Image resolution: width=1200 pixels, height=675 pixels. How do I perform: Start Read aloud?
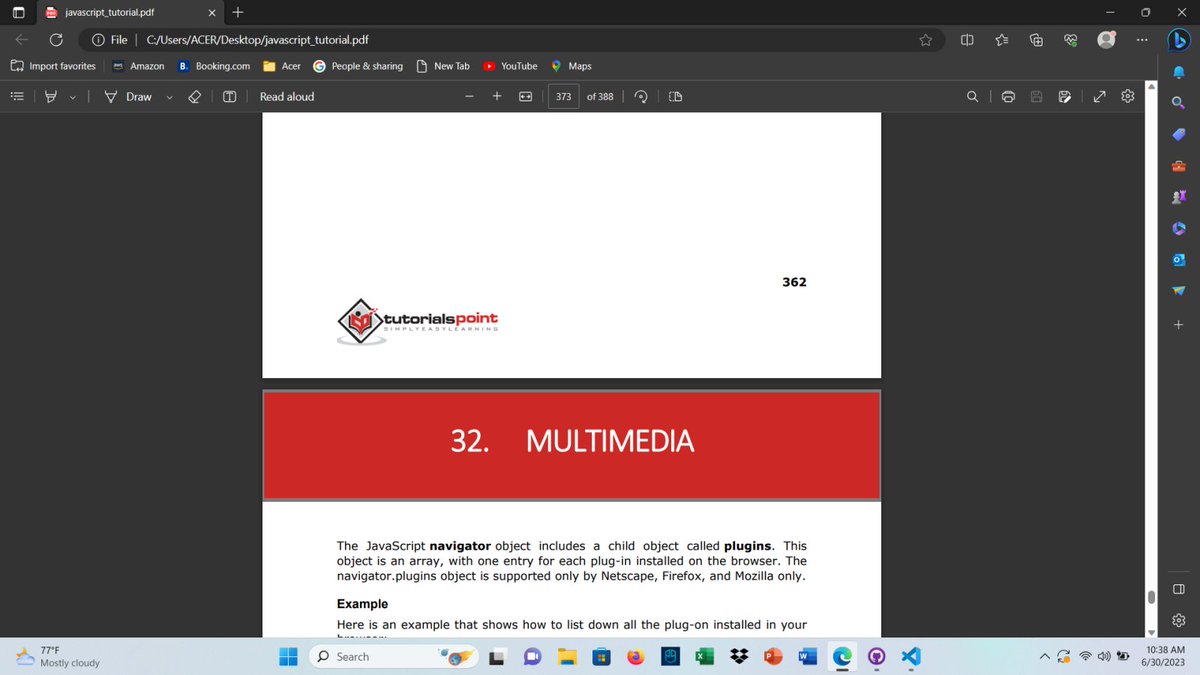[287, 97]
